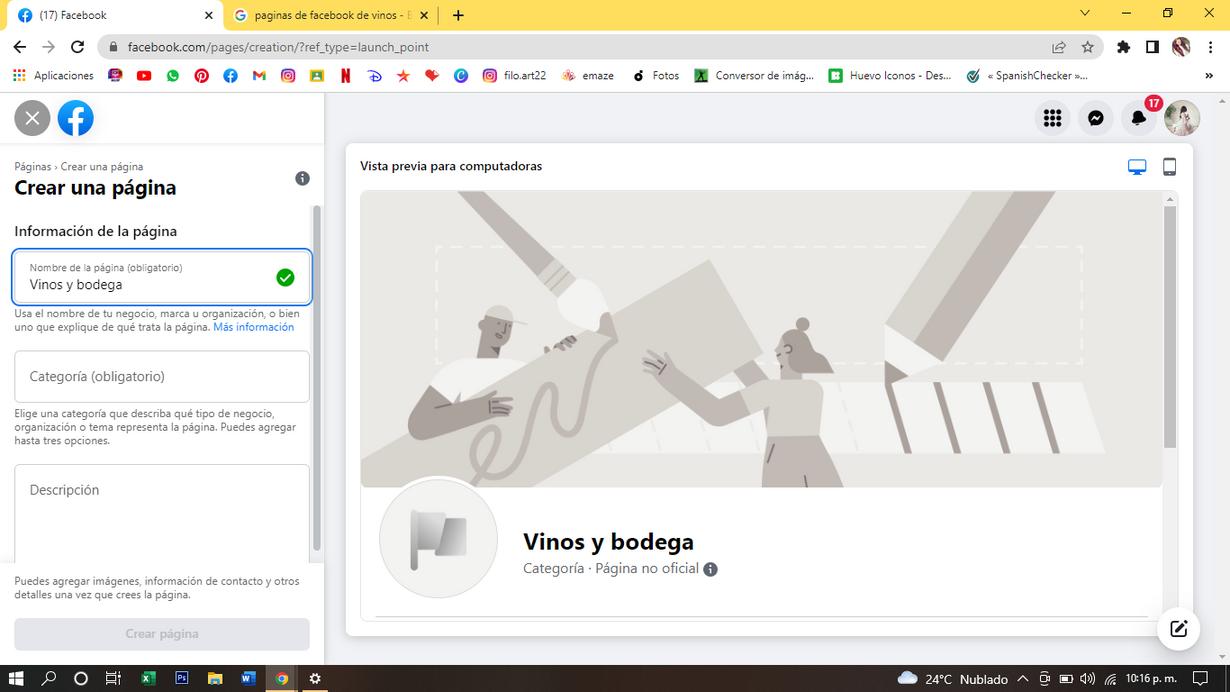Open the notifications bell with 17 badge
The height and width of the screenshot is (692, 1230).
pyautogui.click(x=1139, y=118)
